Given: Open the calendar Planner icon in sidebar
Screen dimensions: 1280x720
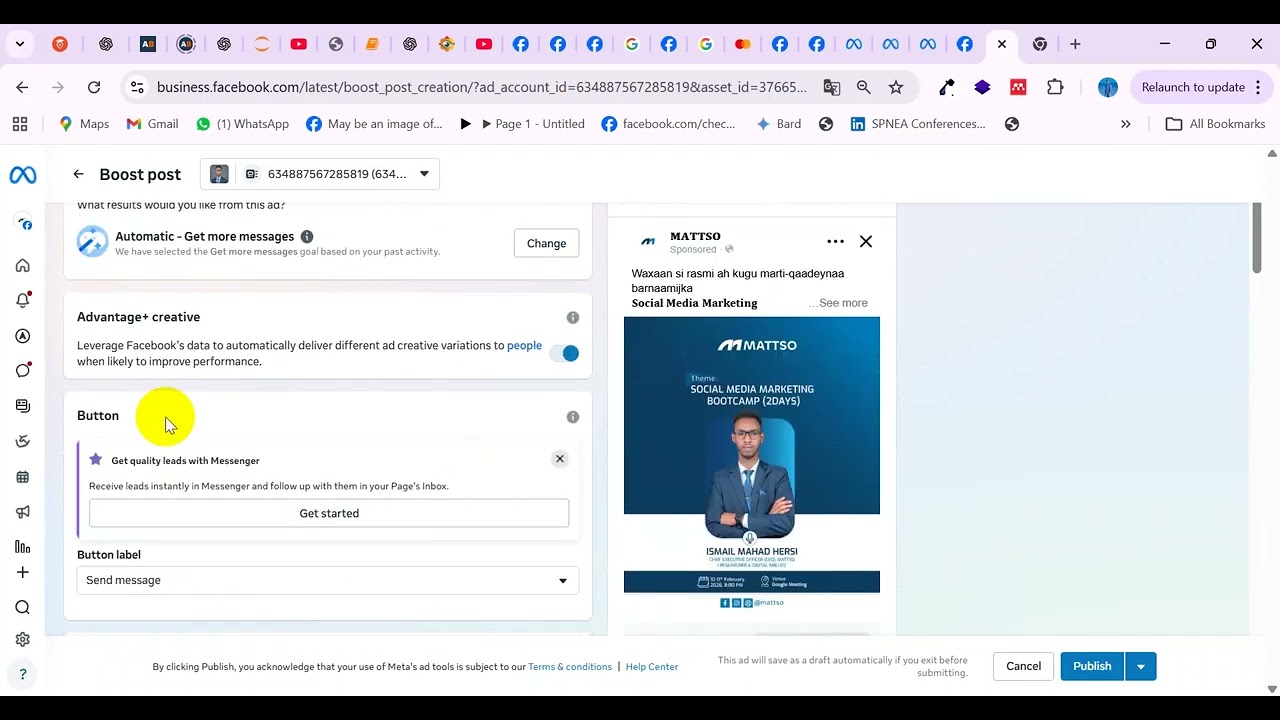Looking at the screenshot, I should pyautogui.click(x=23, y=477).
